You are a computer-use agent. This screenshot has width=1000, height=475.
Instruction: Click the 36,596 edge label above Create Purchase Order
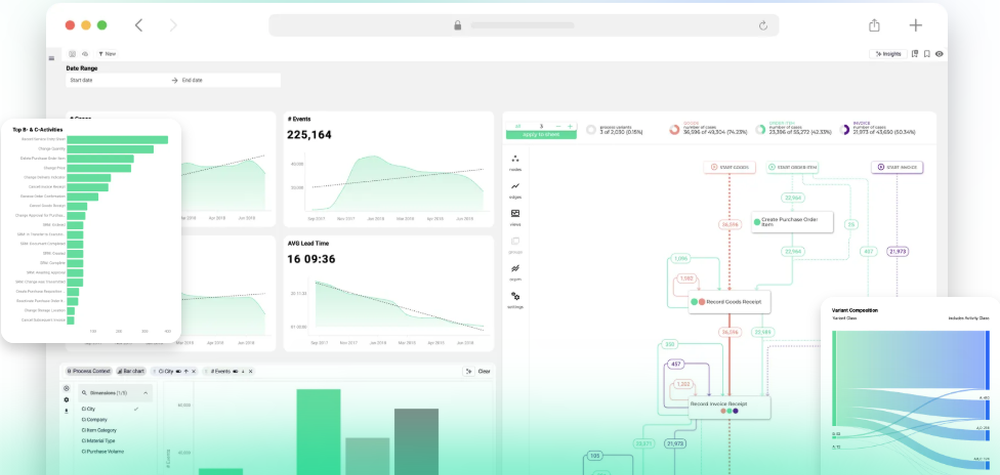(x=729, y=224)
